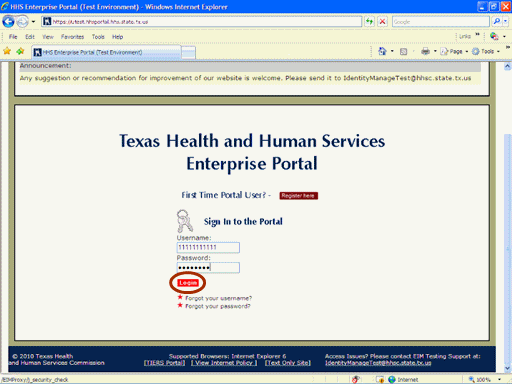This screenshot has width=512, height=384.
Task: Click the Print toolbar icon
Action: 425,51
